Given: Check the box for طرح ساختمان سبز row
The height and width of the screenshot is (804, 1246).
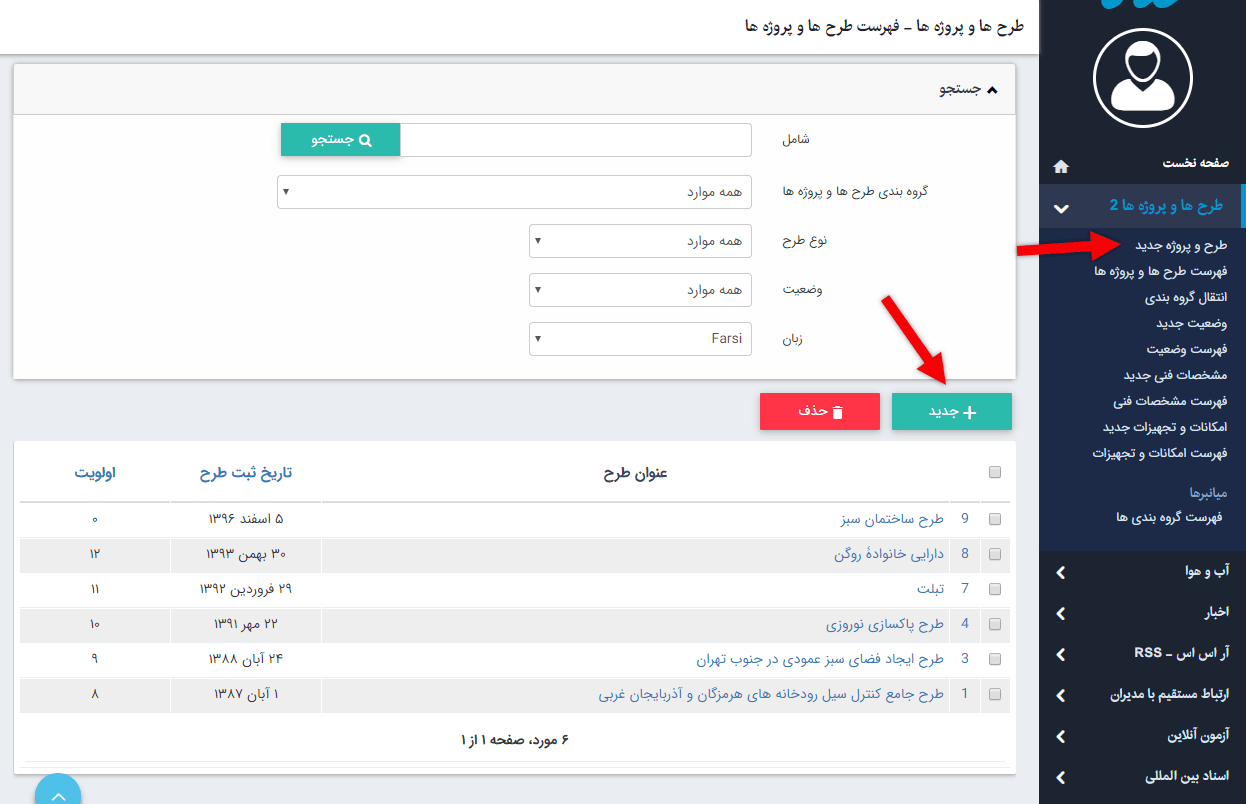Looking at the screenshot, I should [994, 519].
